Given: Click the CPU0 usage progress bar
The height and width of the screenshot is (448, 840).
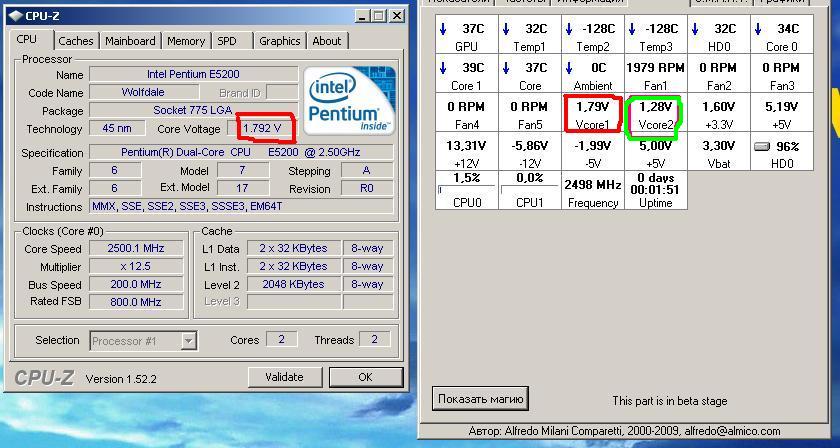Looking at the screenshot, I should pyautogui.click(x=466, y=189).
